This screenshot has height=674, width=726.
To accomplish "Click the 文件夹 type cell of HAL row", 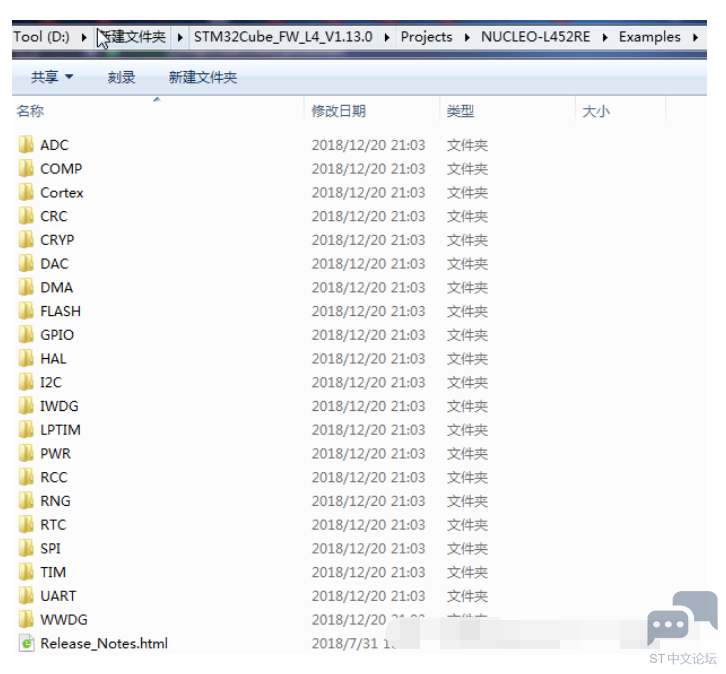I will [x=467, y=358].
